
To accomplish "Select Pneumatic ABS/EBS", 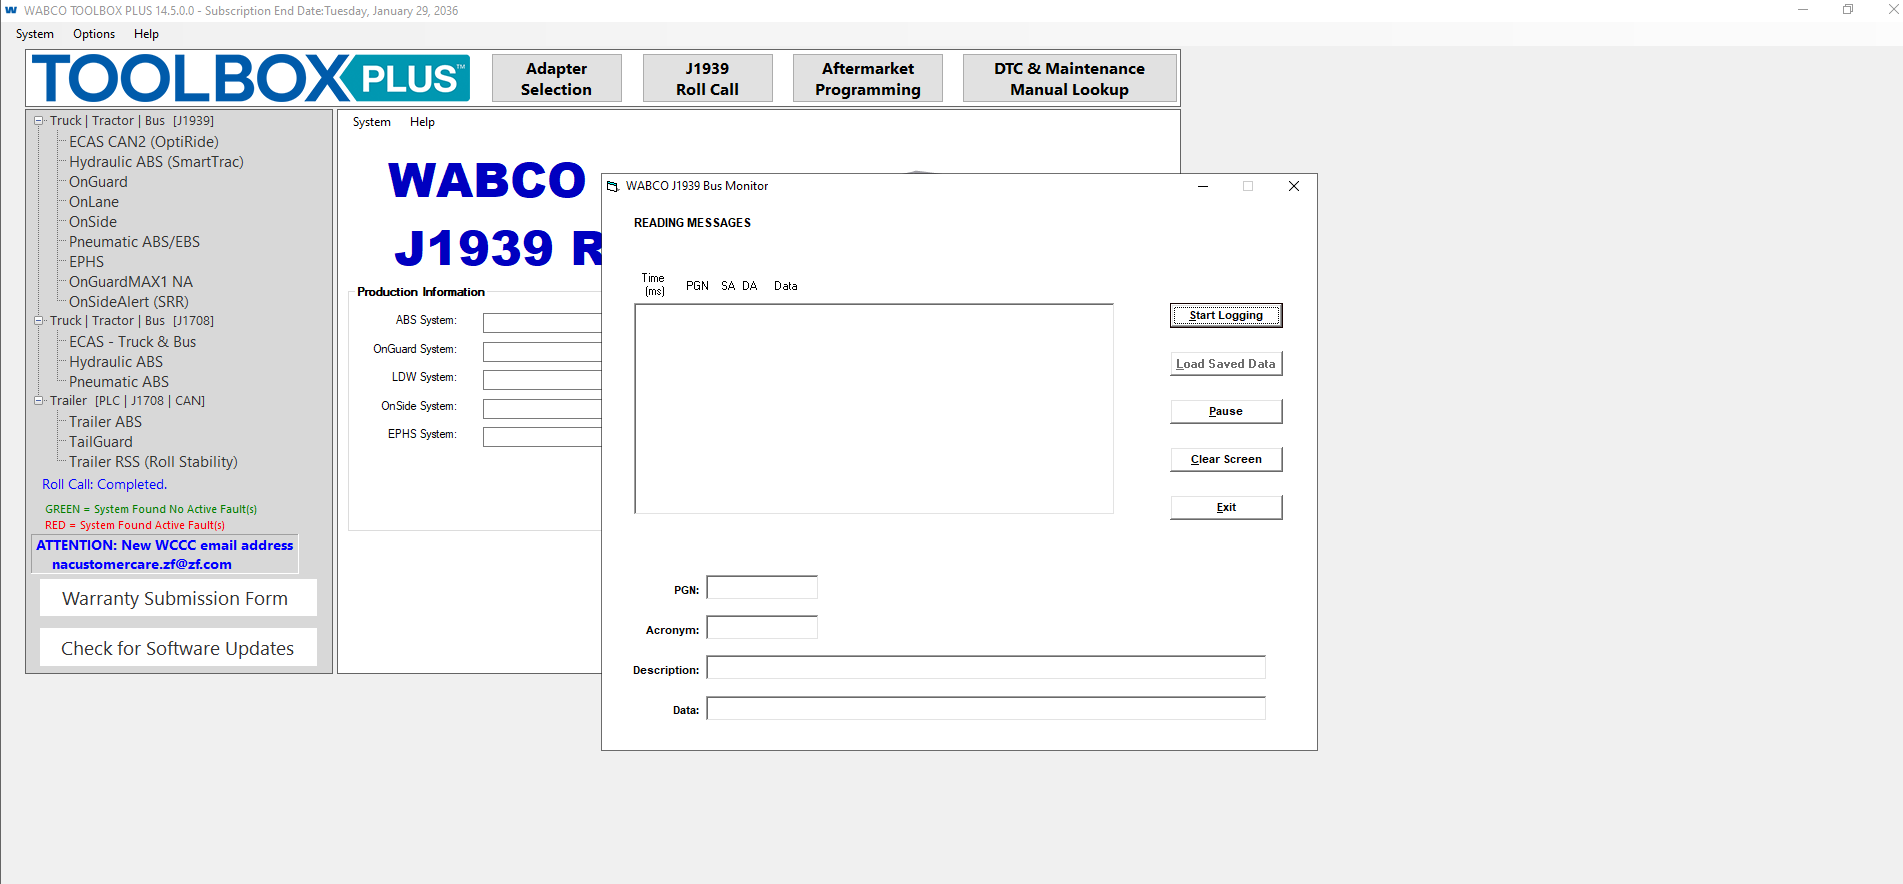I will [134, 242].
